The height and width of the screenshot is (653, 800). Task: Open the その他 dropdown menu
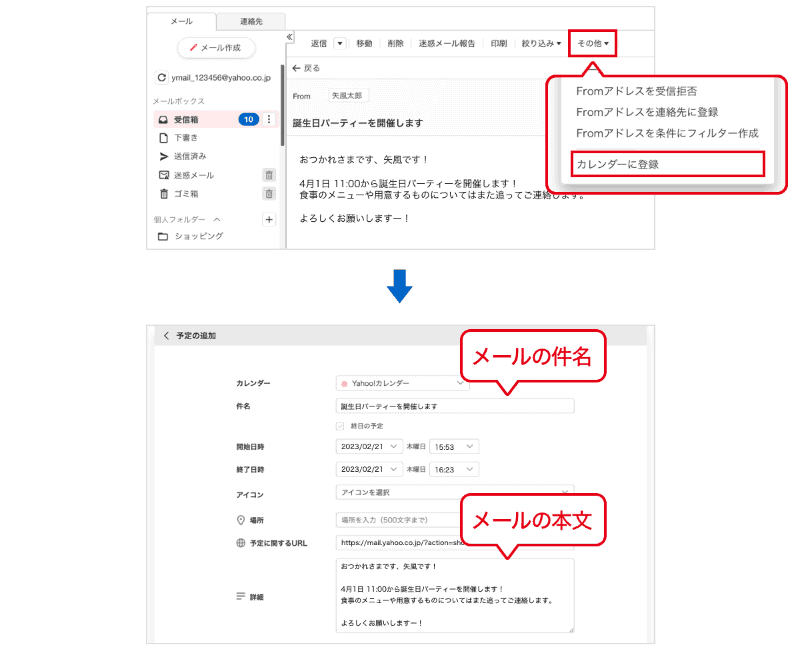coord(592,43)
